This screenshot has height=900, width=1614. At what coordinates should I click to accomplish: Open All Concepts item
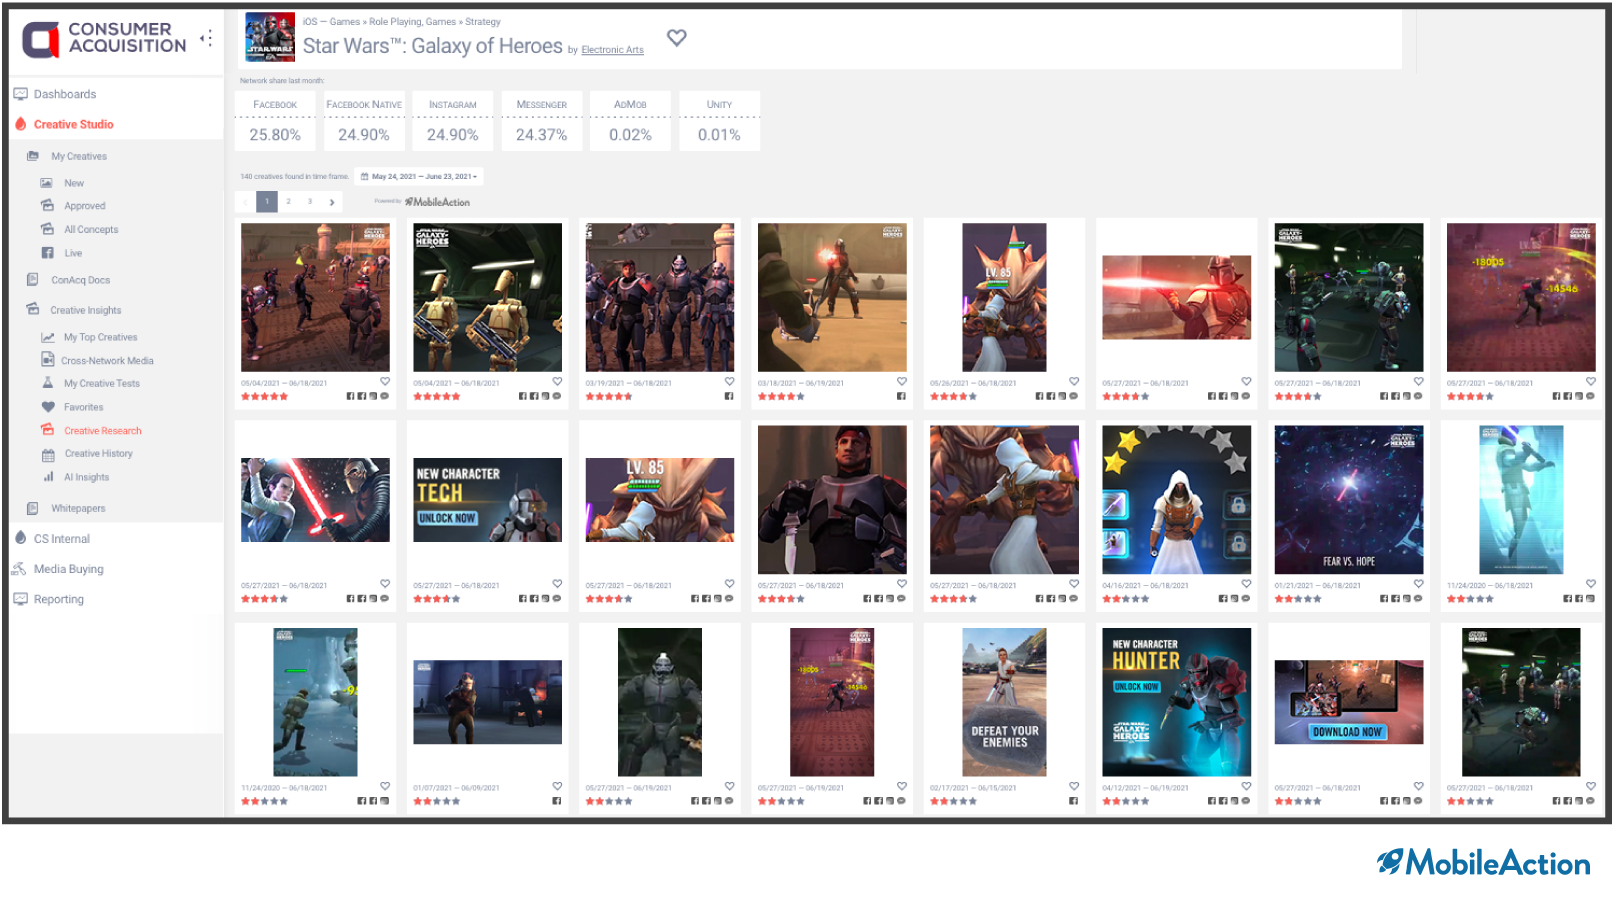point(91,229)
